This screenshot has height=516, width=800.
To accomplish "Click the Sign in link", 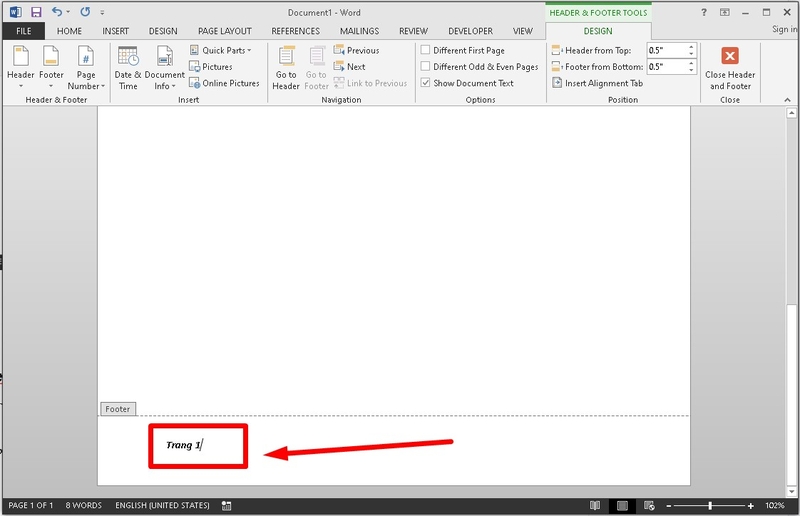I will coord(784,30).
